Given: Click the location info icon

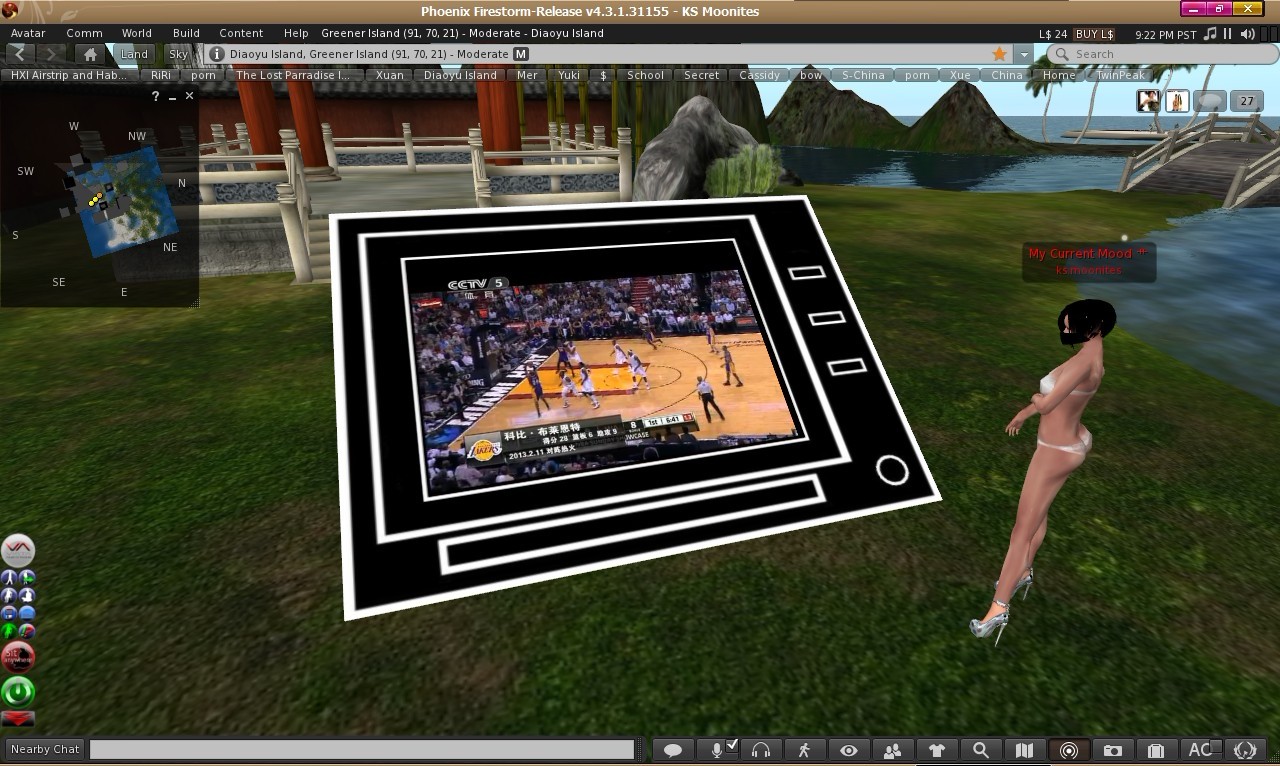Looking at the screenshot, I should point(217,54).
